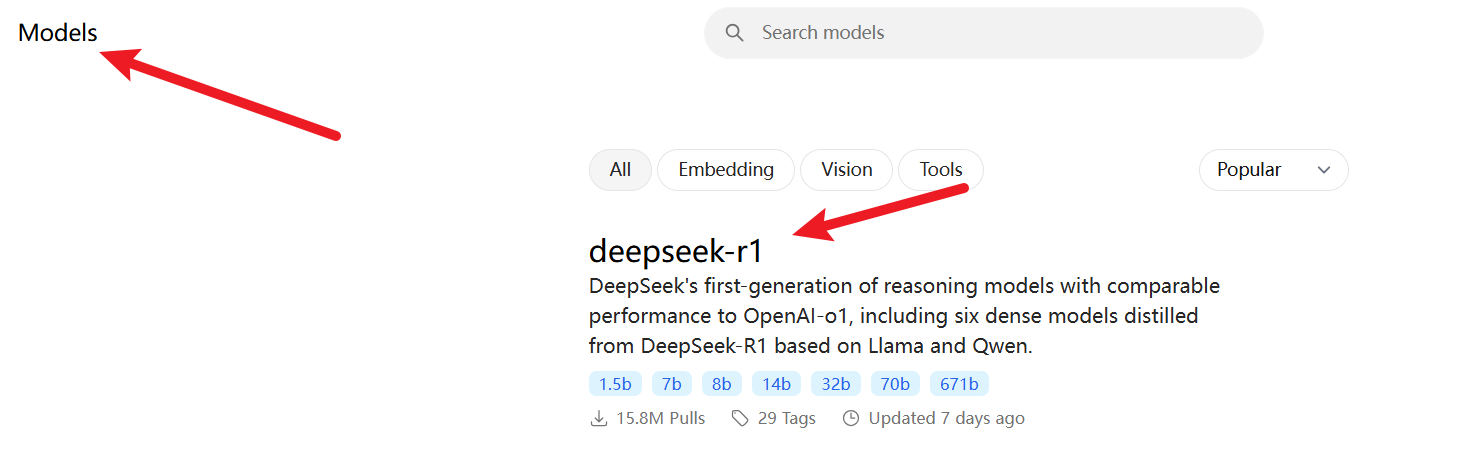Open the deepseek-r1 model page

(x=676, y=250)
